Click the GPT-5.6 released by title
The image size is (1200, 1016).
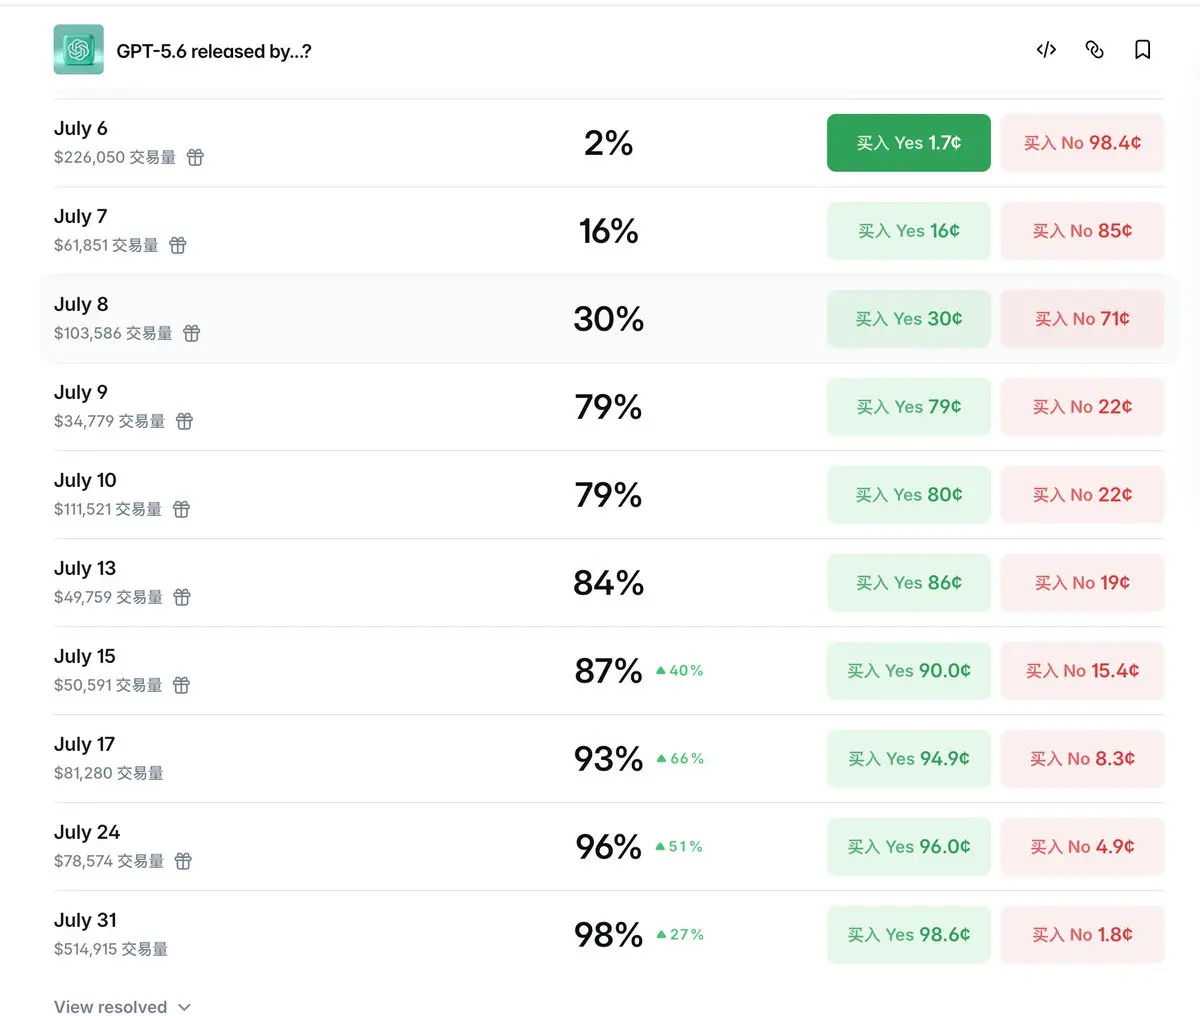point(214,51)
